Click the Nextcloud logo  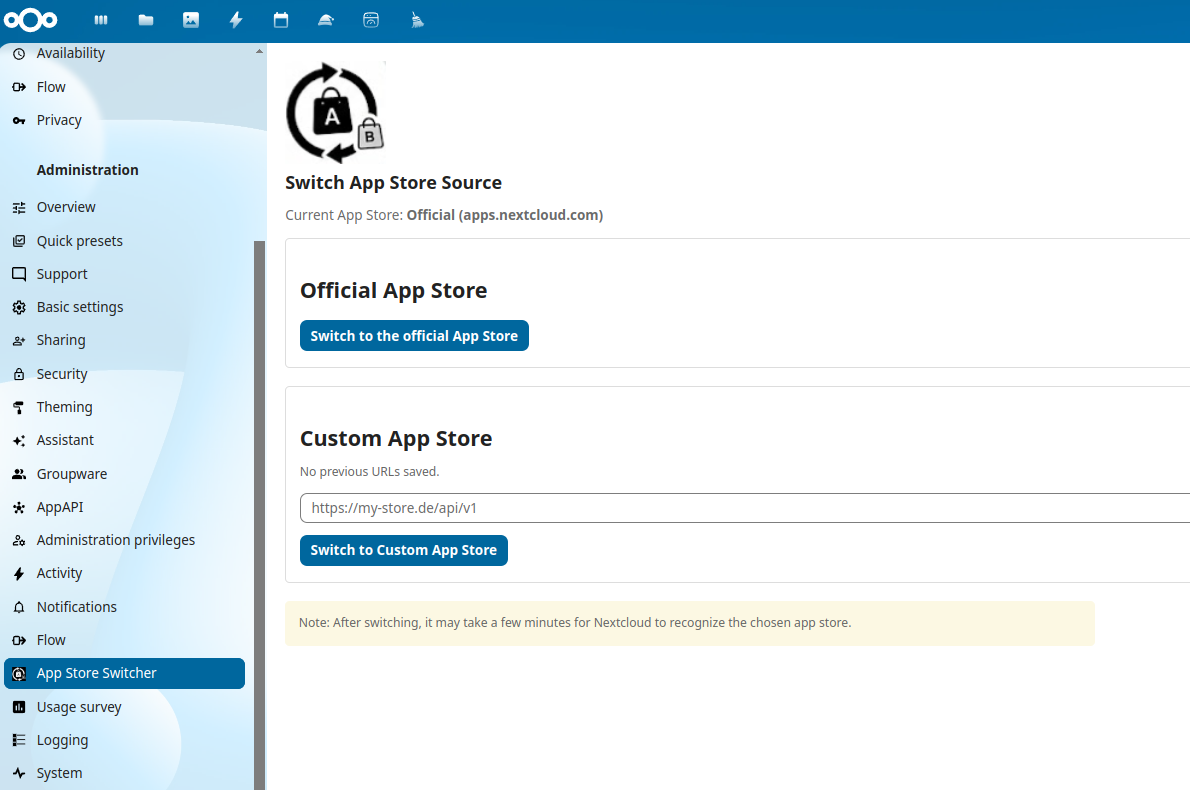click(x=30, y=20)
